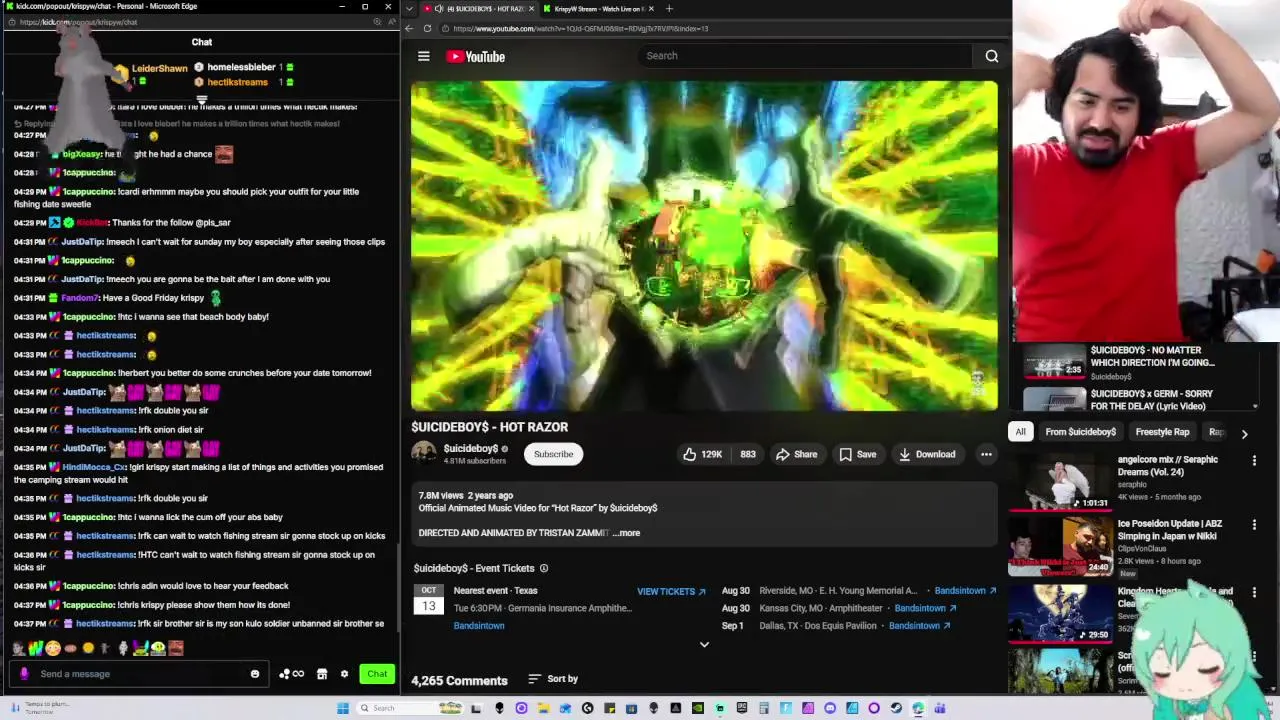Open the YouTube hamburger guide menu

click(424, 56)
